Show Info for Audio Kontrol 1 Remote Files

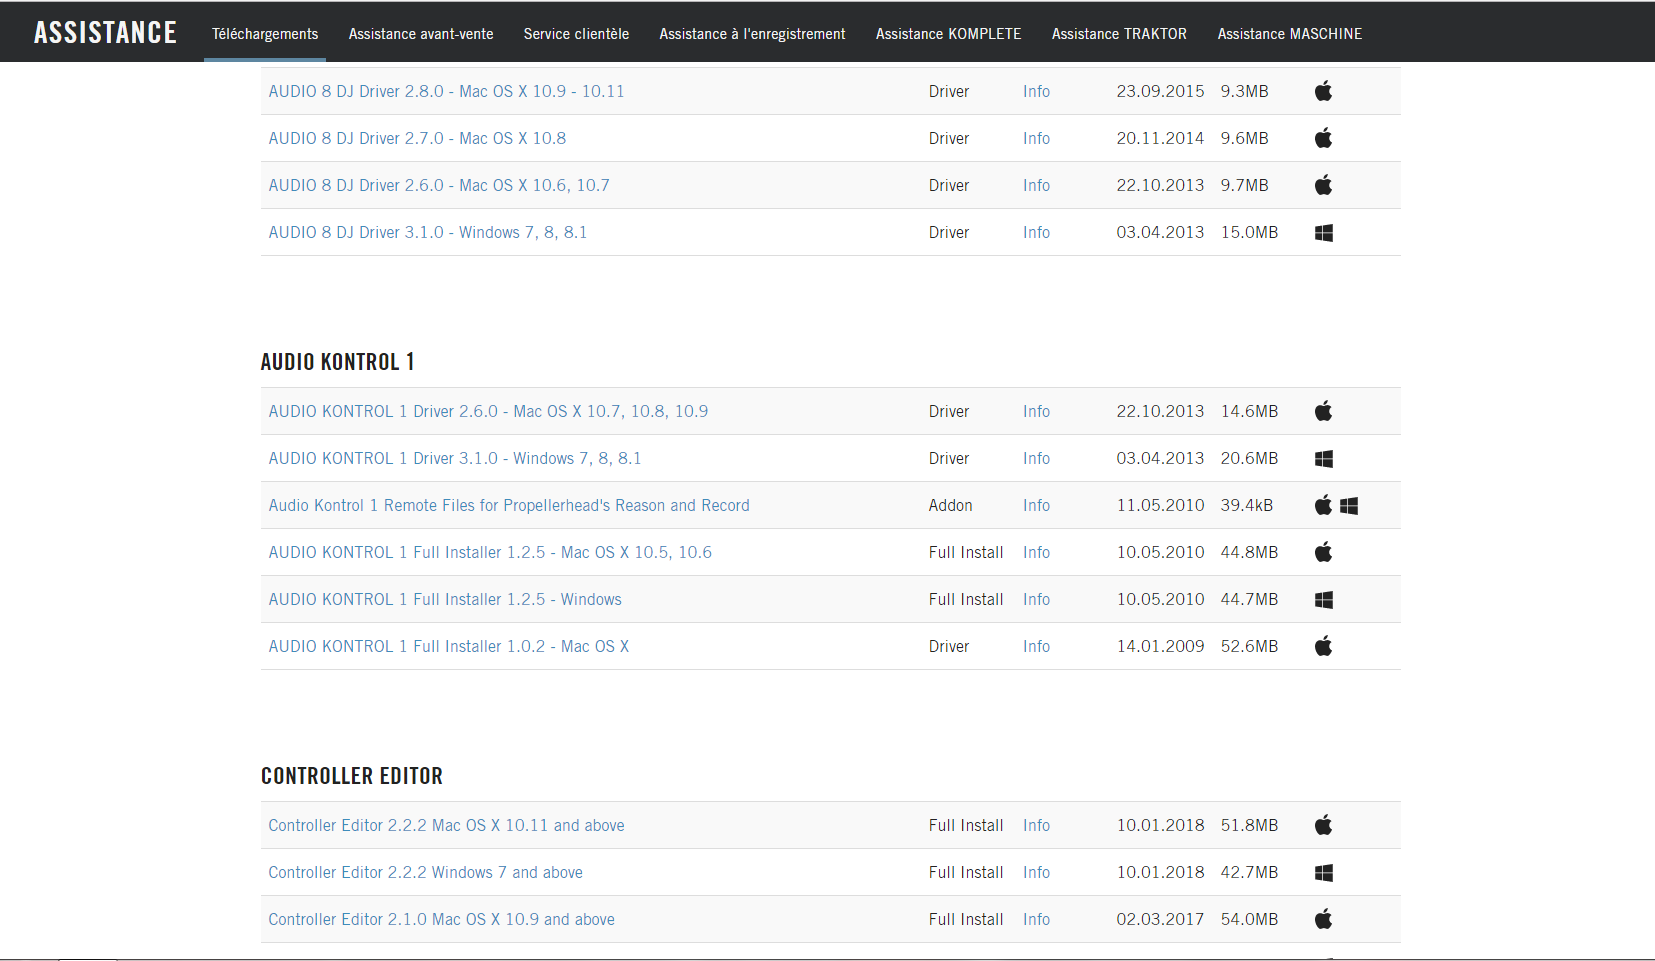tap(1036, 505)
